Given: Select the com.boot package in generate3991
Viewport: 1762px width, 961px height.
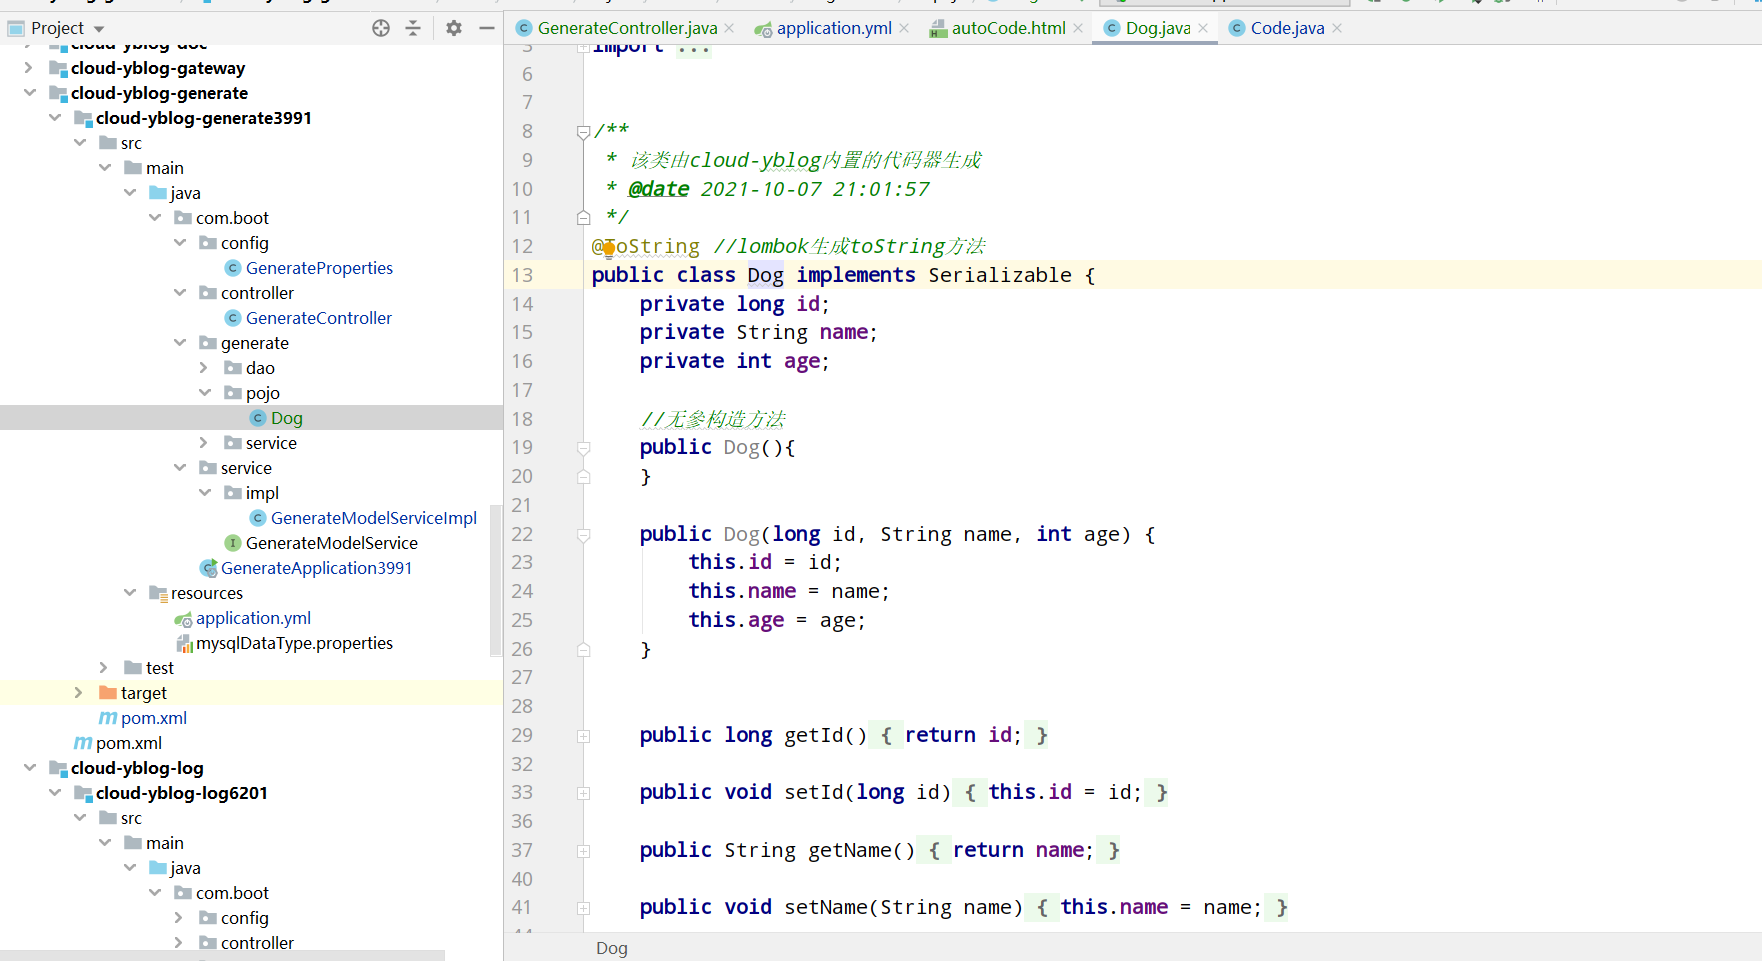Looking at the screenshot, I should click(232, 218).
